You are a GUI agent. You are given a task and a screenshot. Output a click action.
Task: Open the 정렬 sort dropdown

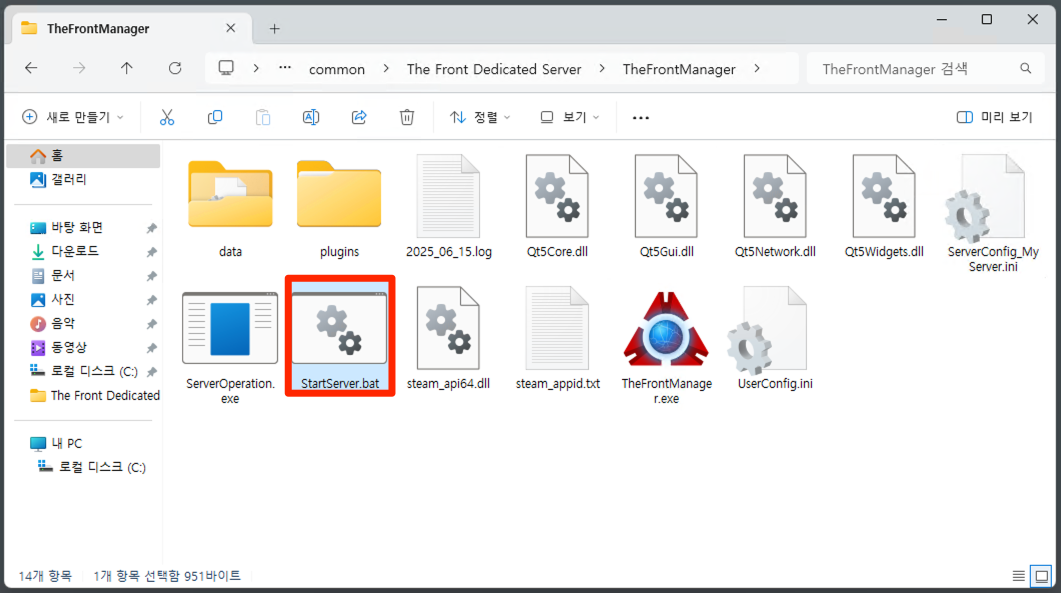(480, 117)
